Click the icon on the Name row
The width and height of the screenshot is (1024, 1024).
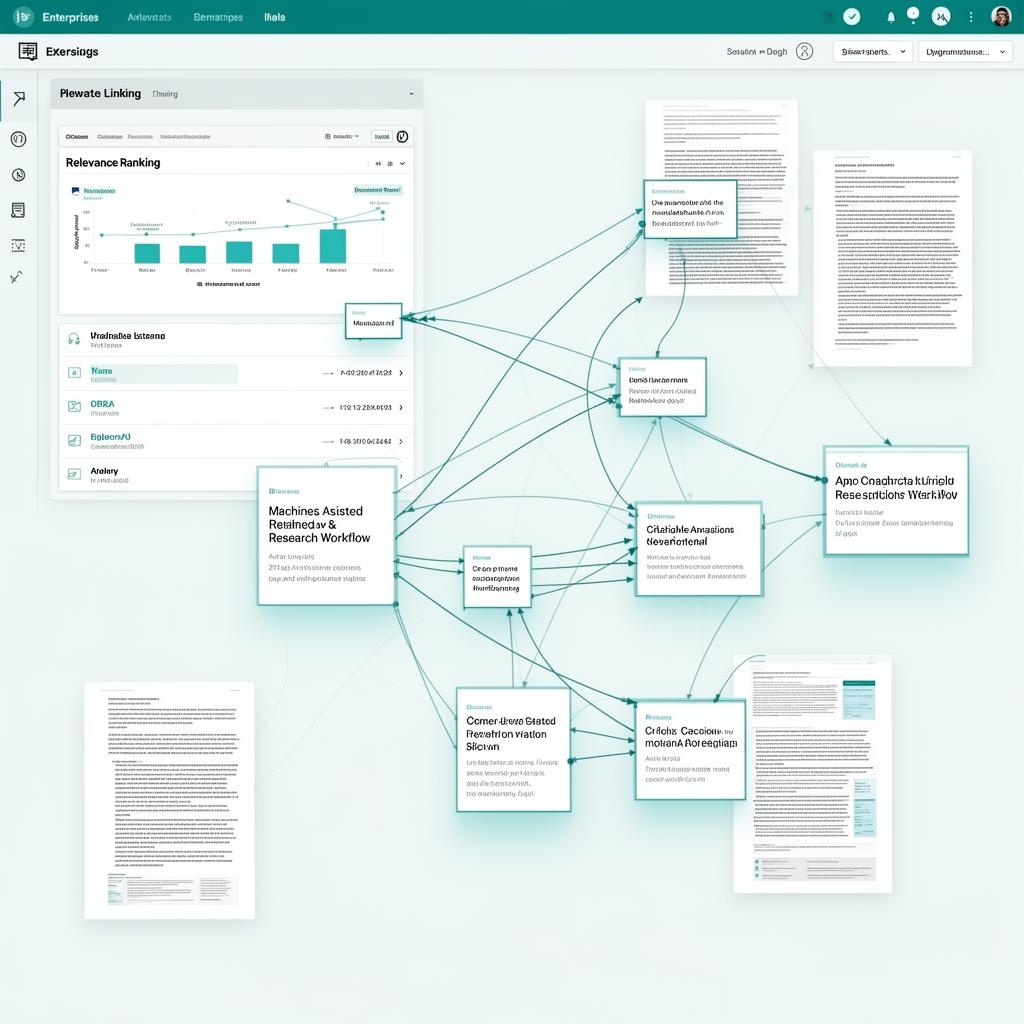[x=74, y=373]
